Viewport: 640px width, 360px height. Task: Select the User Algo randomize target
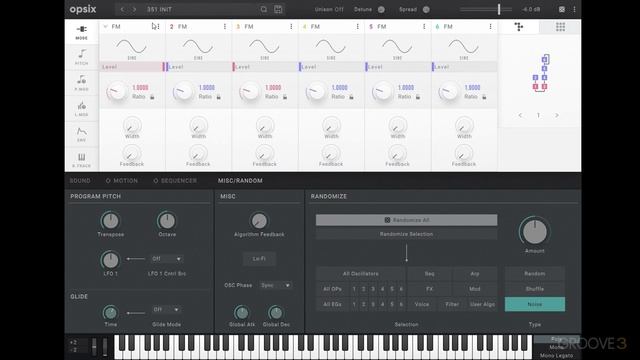[482, 304]
